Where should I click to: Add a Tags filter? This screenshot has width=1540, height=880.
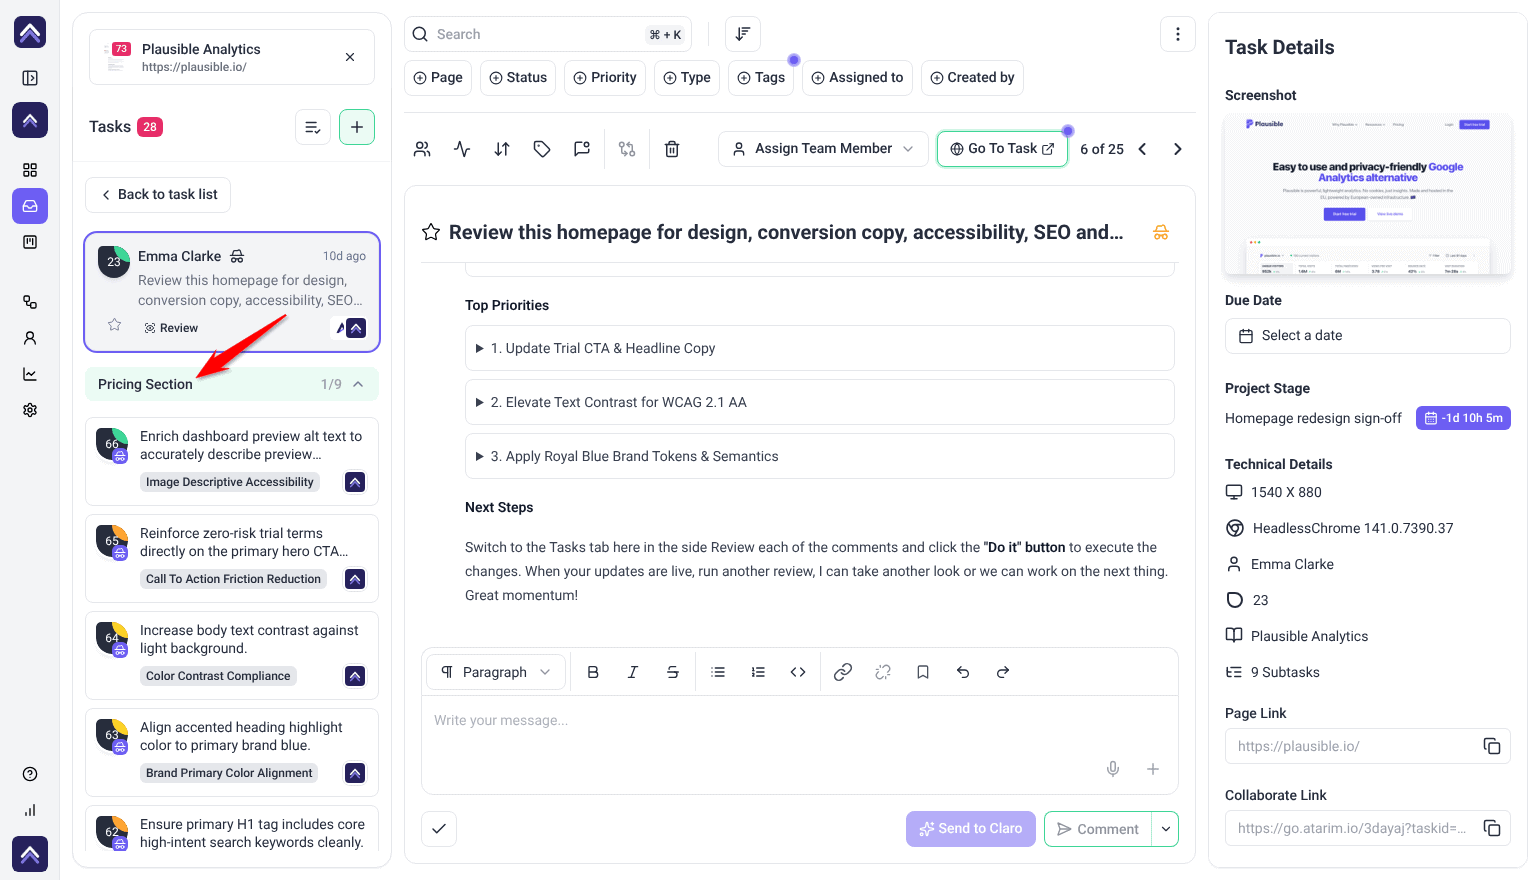click(x=761, y=77)
